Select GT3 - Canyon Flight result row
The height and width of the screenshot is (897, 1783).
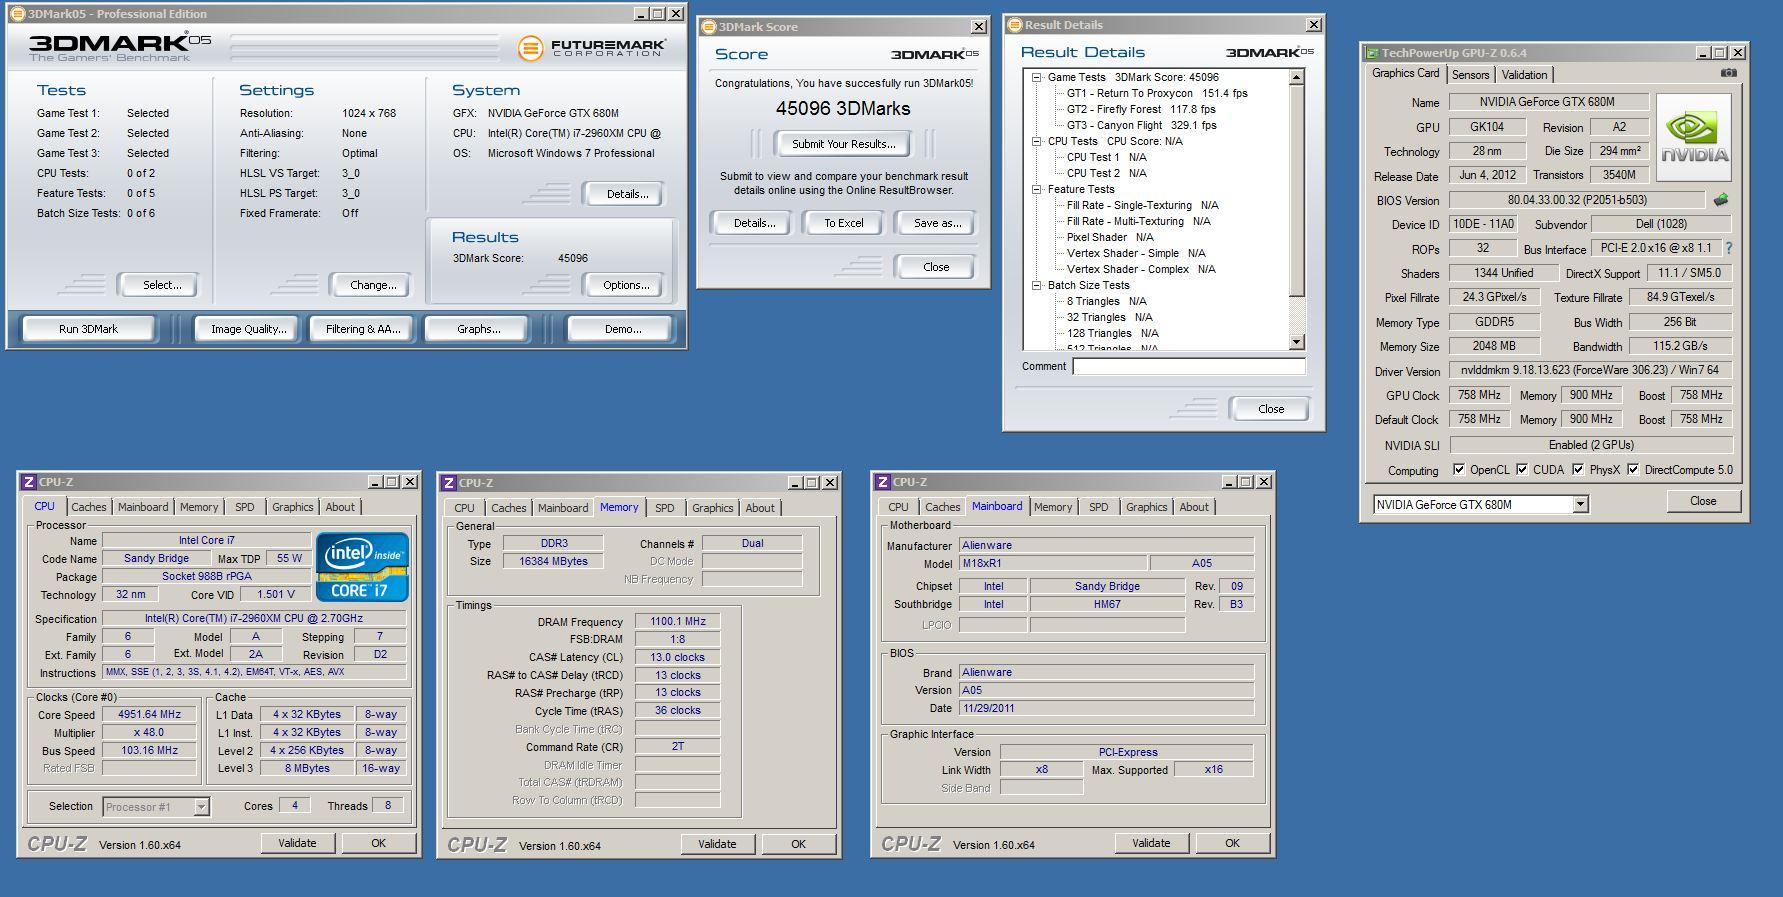[1142, 125]
